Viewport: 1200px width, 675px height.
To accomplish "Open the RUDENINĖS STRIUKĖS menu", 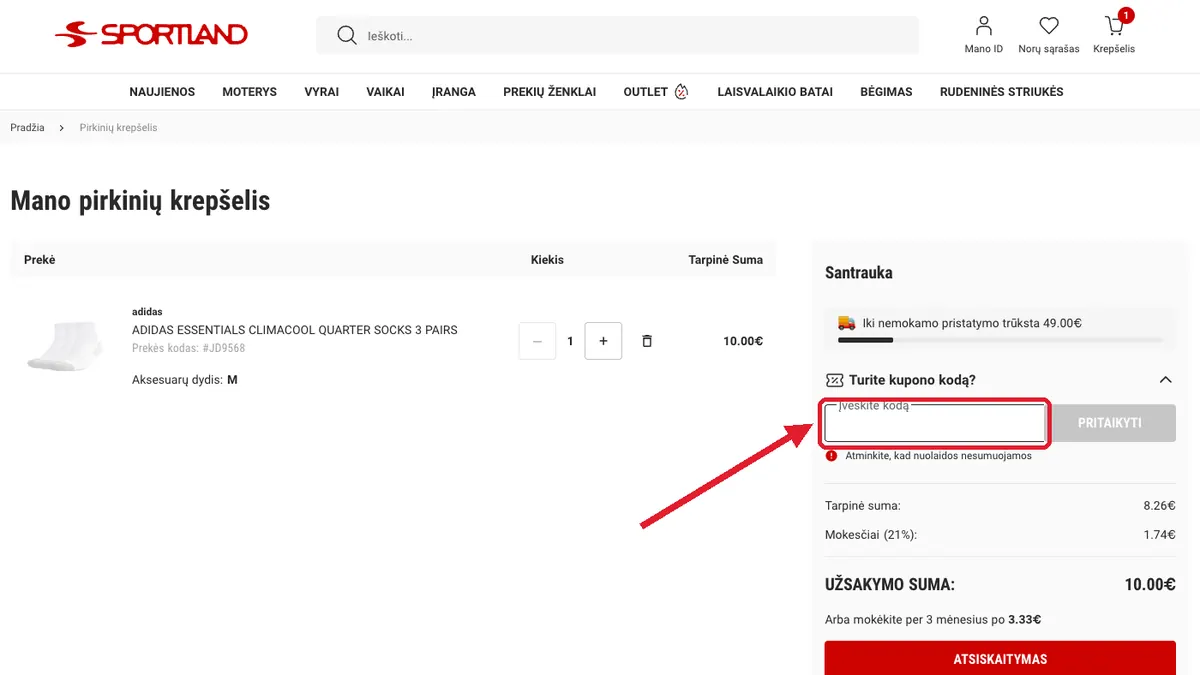I will pyautogui.click(x=1002, y=92).
